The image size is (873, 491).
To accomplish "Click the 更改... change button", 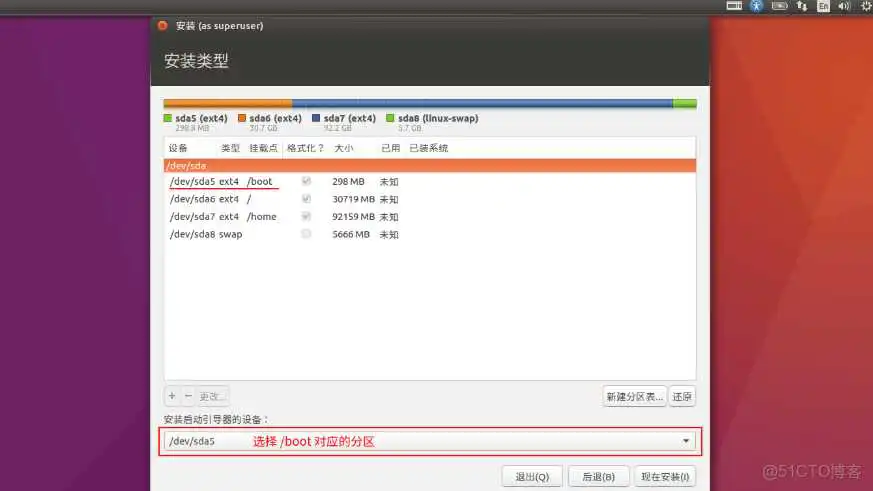I will [212, 396].
